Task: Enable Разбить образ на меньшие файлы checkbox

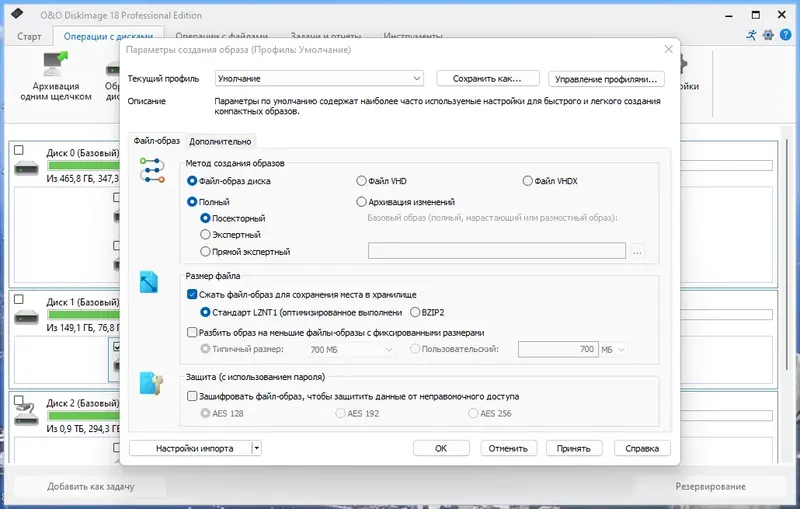Action: pyautogui.click(x=192, y=333)
